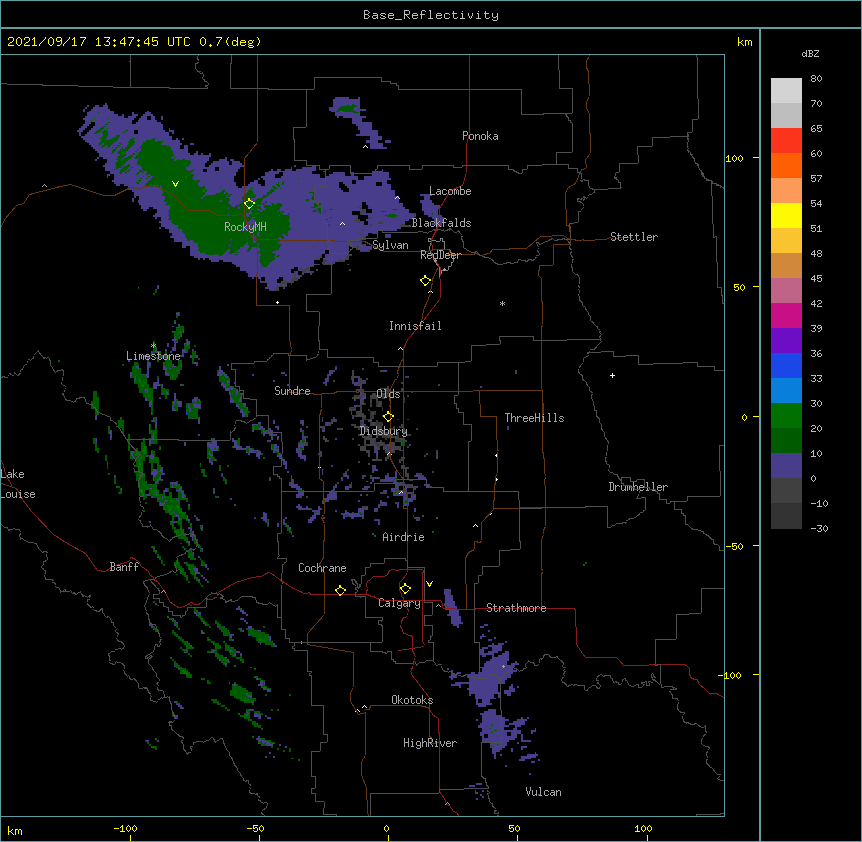Click the RedDeer city label
This screenshot has height=842, width=862.
tap(440, 255)
